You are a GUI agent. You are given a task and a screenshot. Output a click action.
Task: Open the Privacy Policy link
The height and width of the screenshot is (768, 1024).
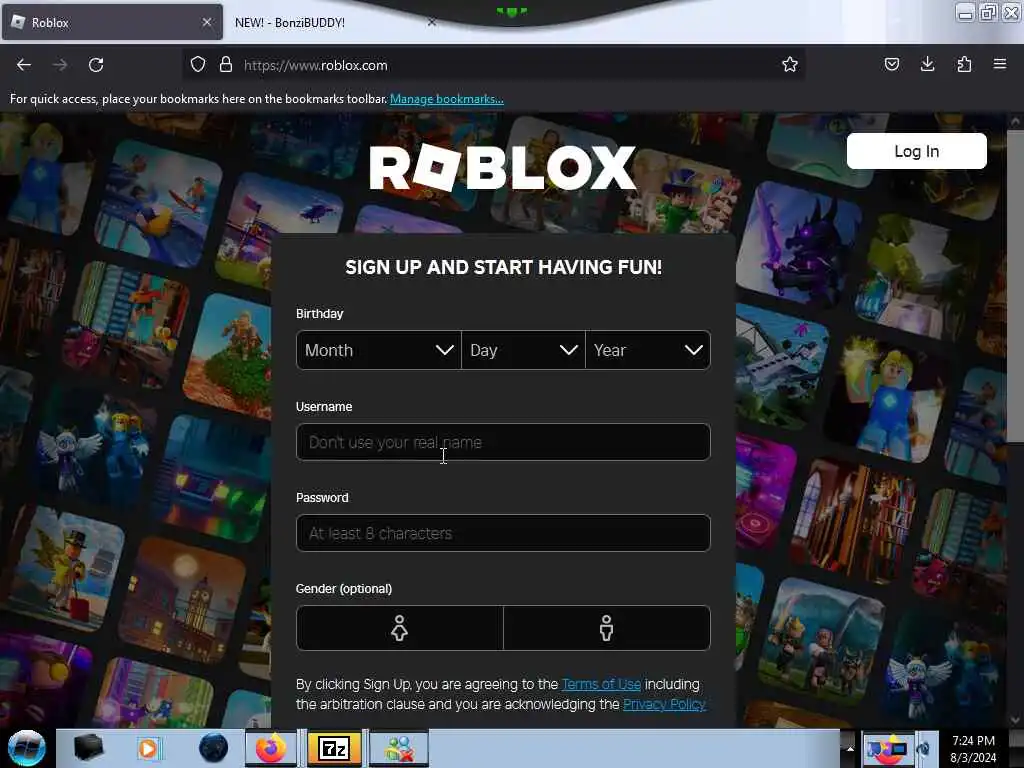(x=664, y=705)
